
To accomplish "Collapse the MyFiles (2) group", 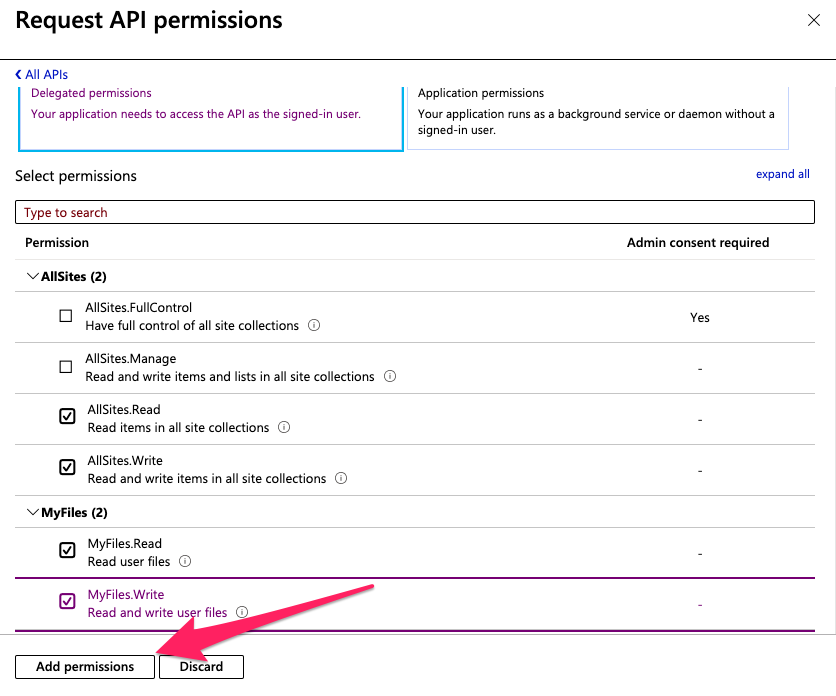I will coord(33,513).
